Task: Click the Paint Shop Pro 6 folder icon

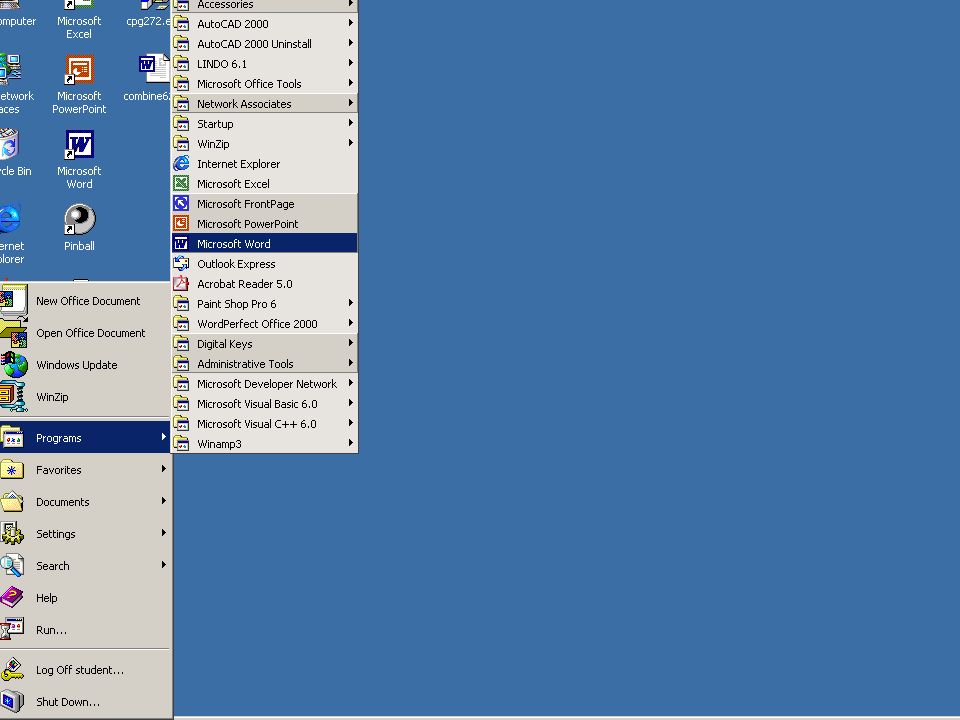Action: point(181,304)
